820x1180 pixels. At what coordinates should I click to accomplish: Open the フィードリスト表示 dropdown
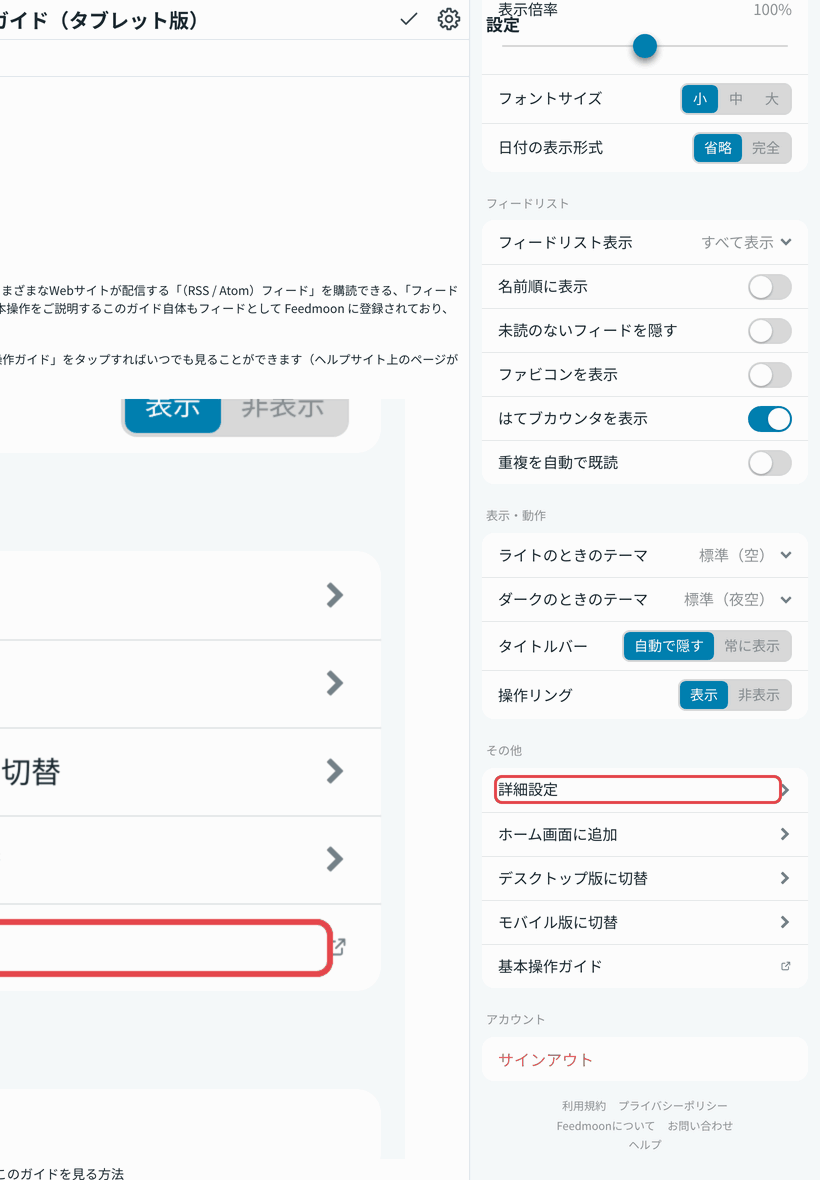(x=645, y=242)
